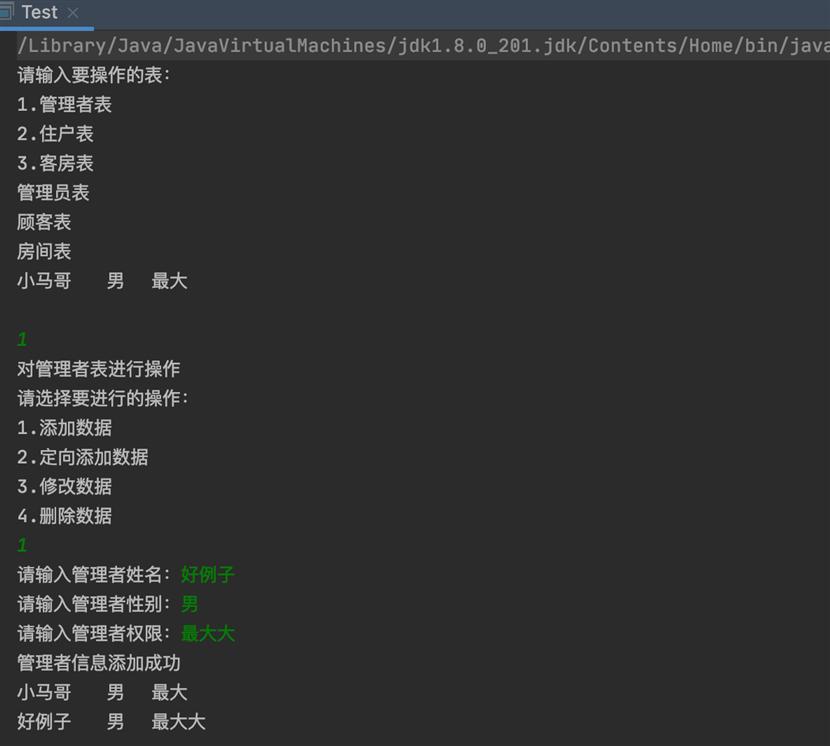Click the '3.修改数据' menu line
Viewport: 830px width, 746px height.
[x=64, y=487]
